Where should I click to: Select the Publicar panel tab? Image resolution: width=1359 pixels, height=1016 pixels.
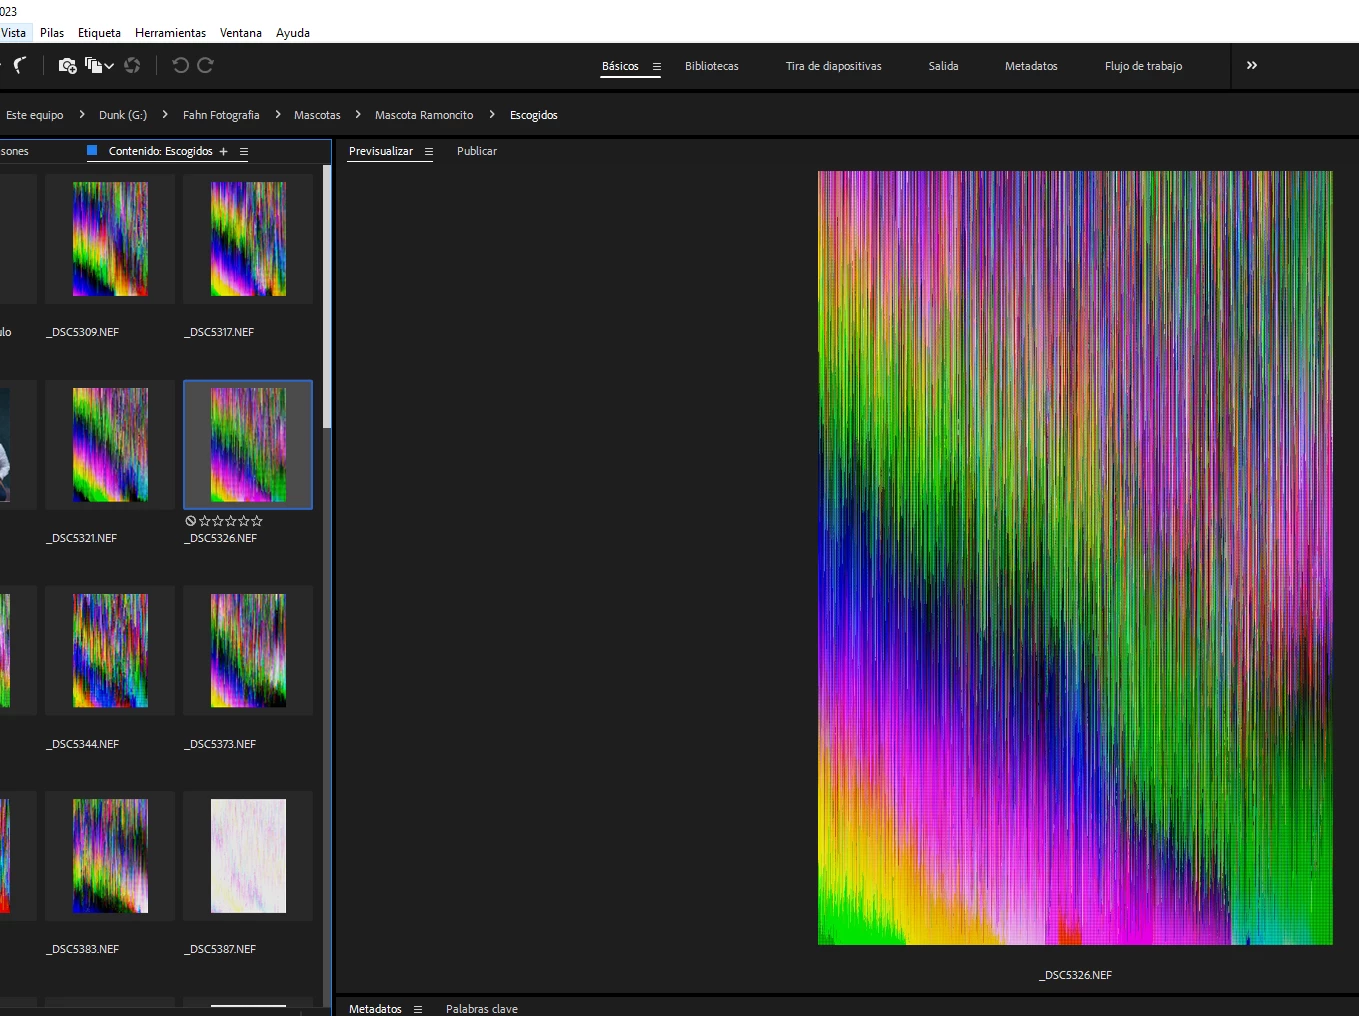pos(477,151)
